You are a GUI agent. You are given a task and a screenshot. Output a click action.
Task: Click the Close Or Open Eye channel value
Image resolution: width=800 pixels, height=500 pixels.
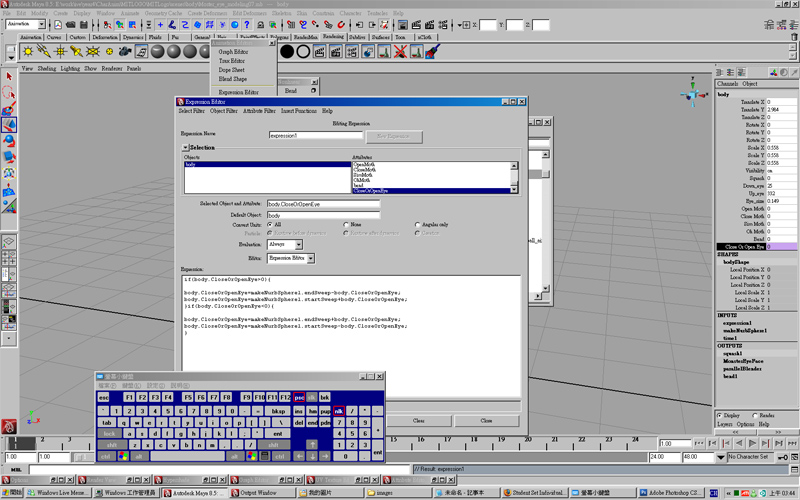(x=781, y=247)
